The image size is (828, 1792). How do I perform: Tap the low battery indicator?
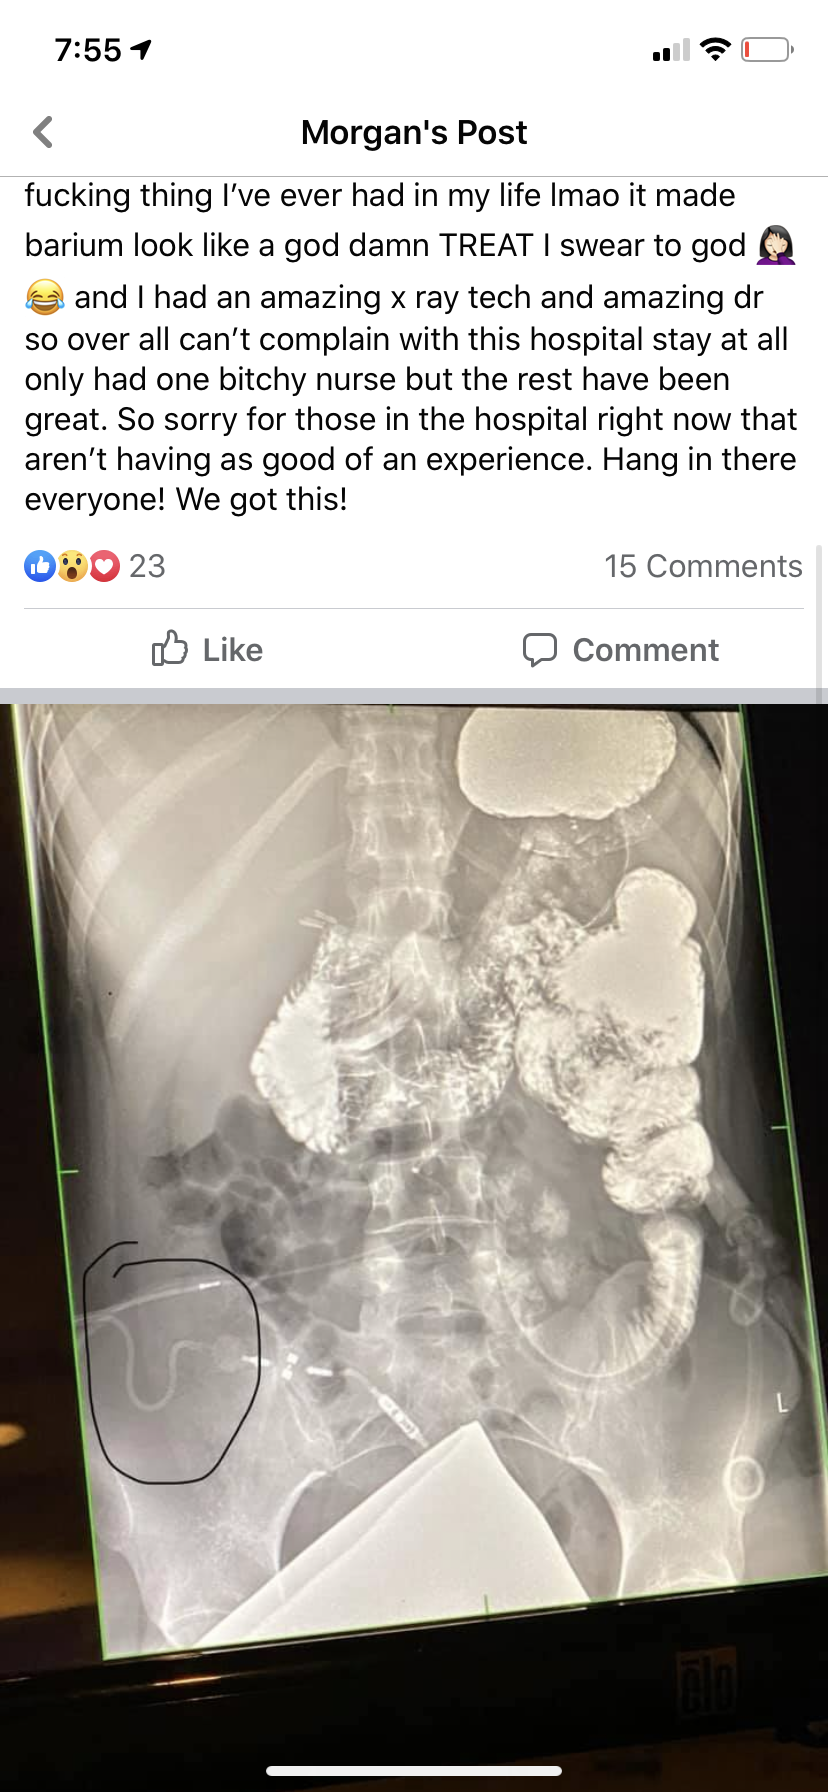(x=767, y=49)
